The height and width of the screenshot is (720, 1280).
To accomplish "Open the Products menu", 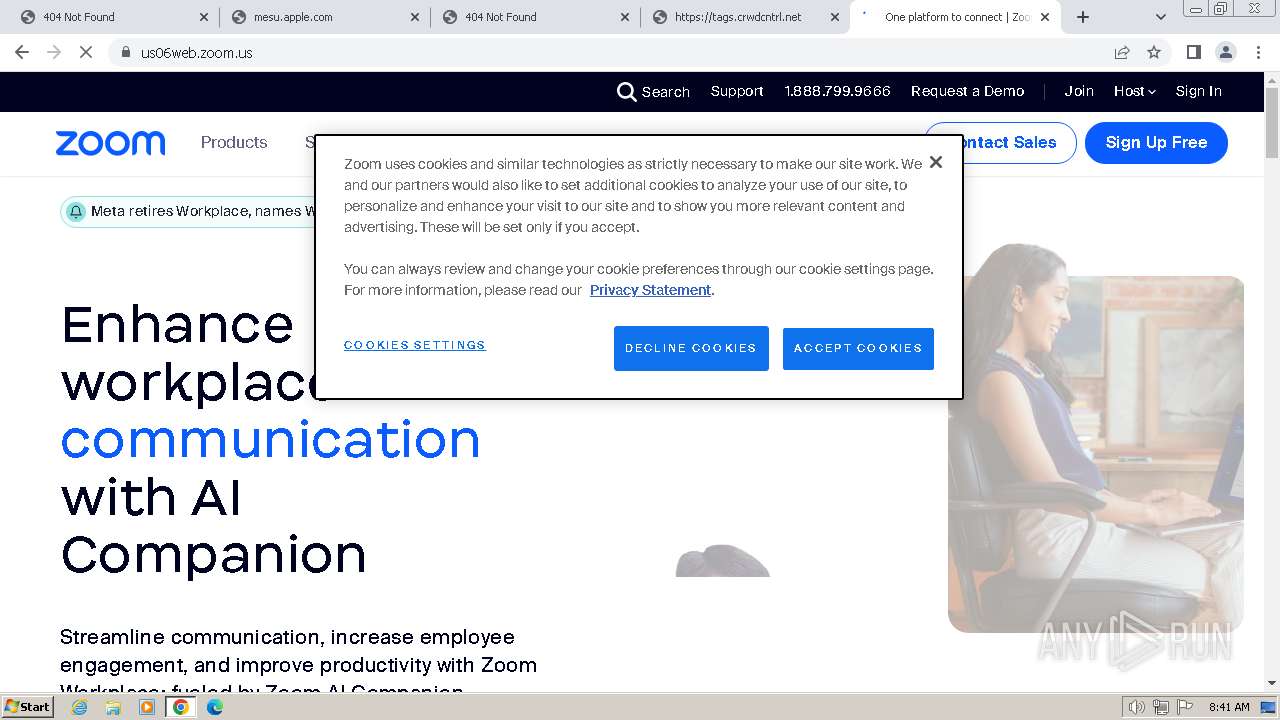I will point(234,142).
